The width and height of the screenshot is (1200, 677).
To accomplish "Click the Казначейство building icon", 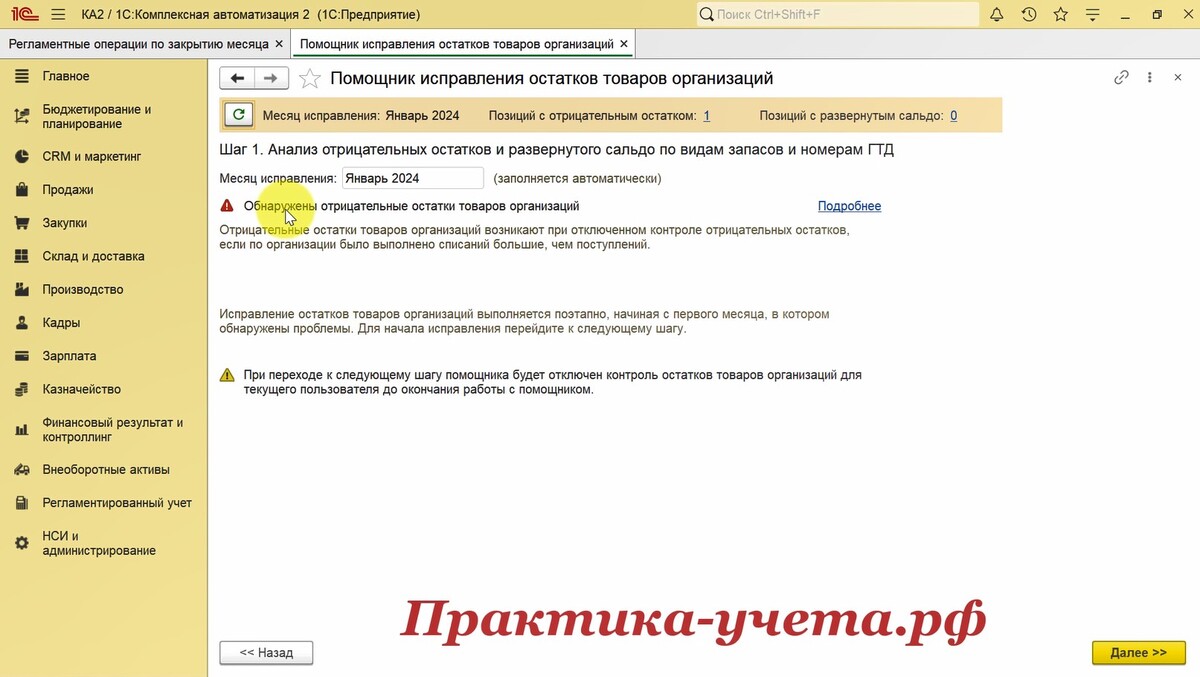I will 21,389.
